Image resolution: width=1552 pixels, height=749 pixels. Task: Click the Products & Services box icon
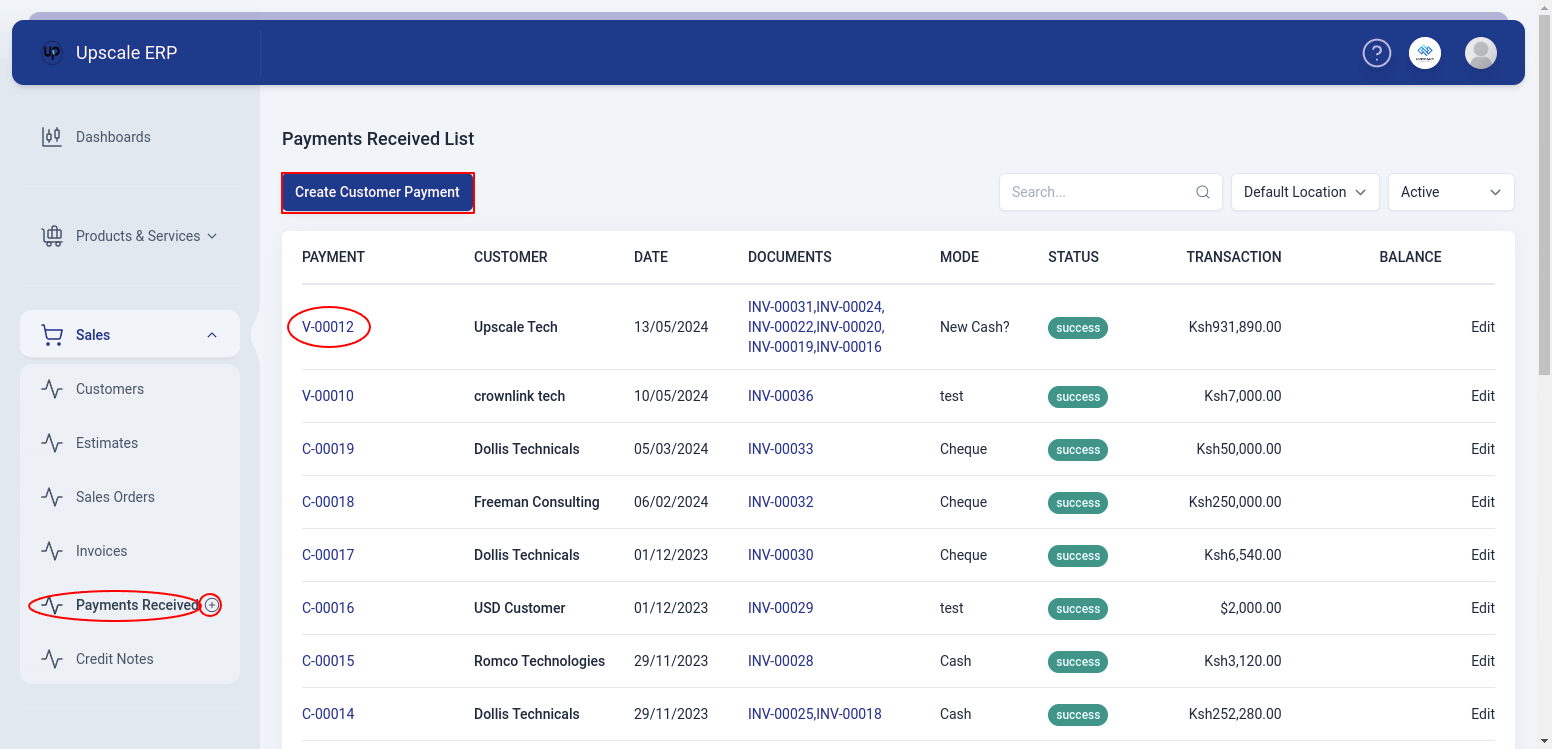coord(51,236)
